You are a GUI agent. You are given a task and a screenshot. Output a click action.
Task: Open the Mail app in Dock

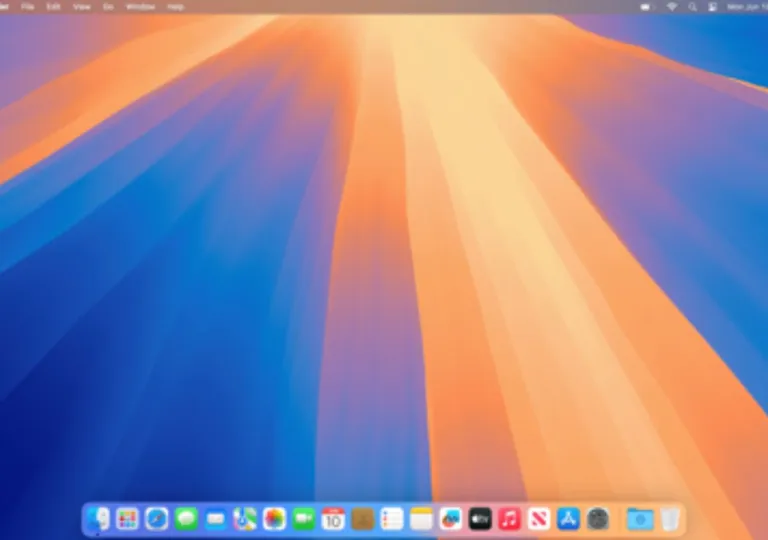pos(215,518)
